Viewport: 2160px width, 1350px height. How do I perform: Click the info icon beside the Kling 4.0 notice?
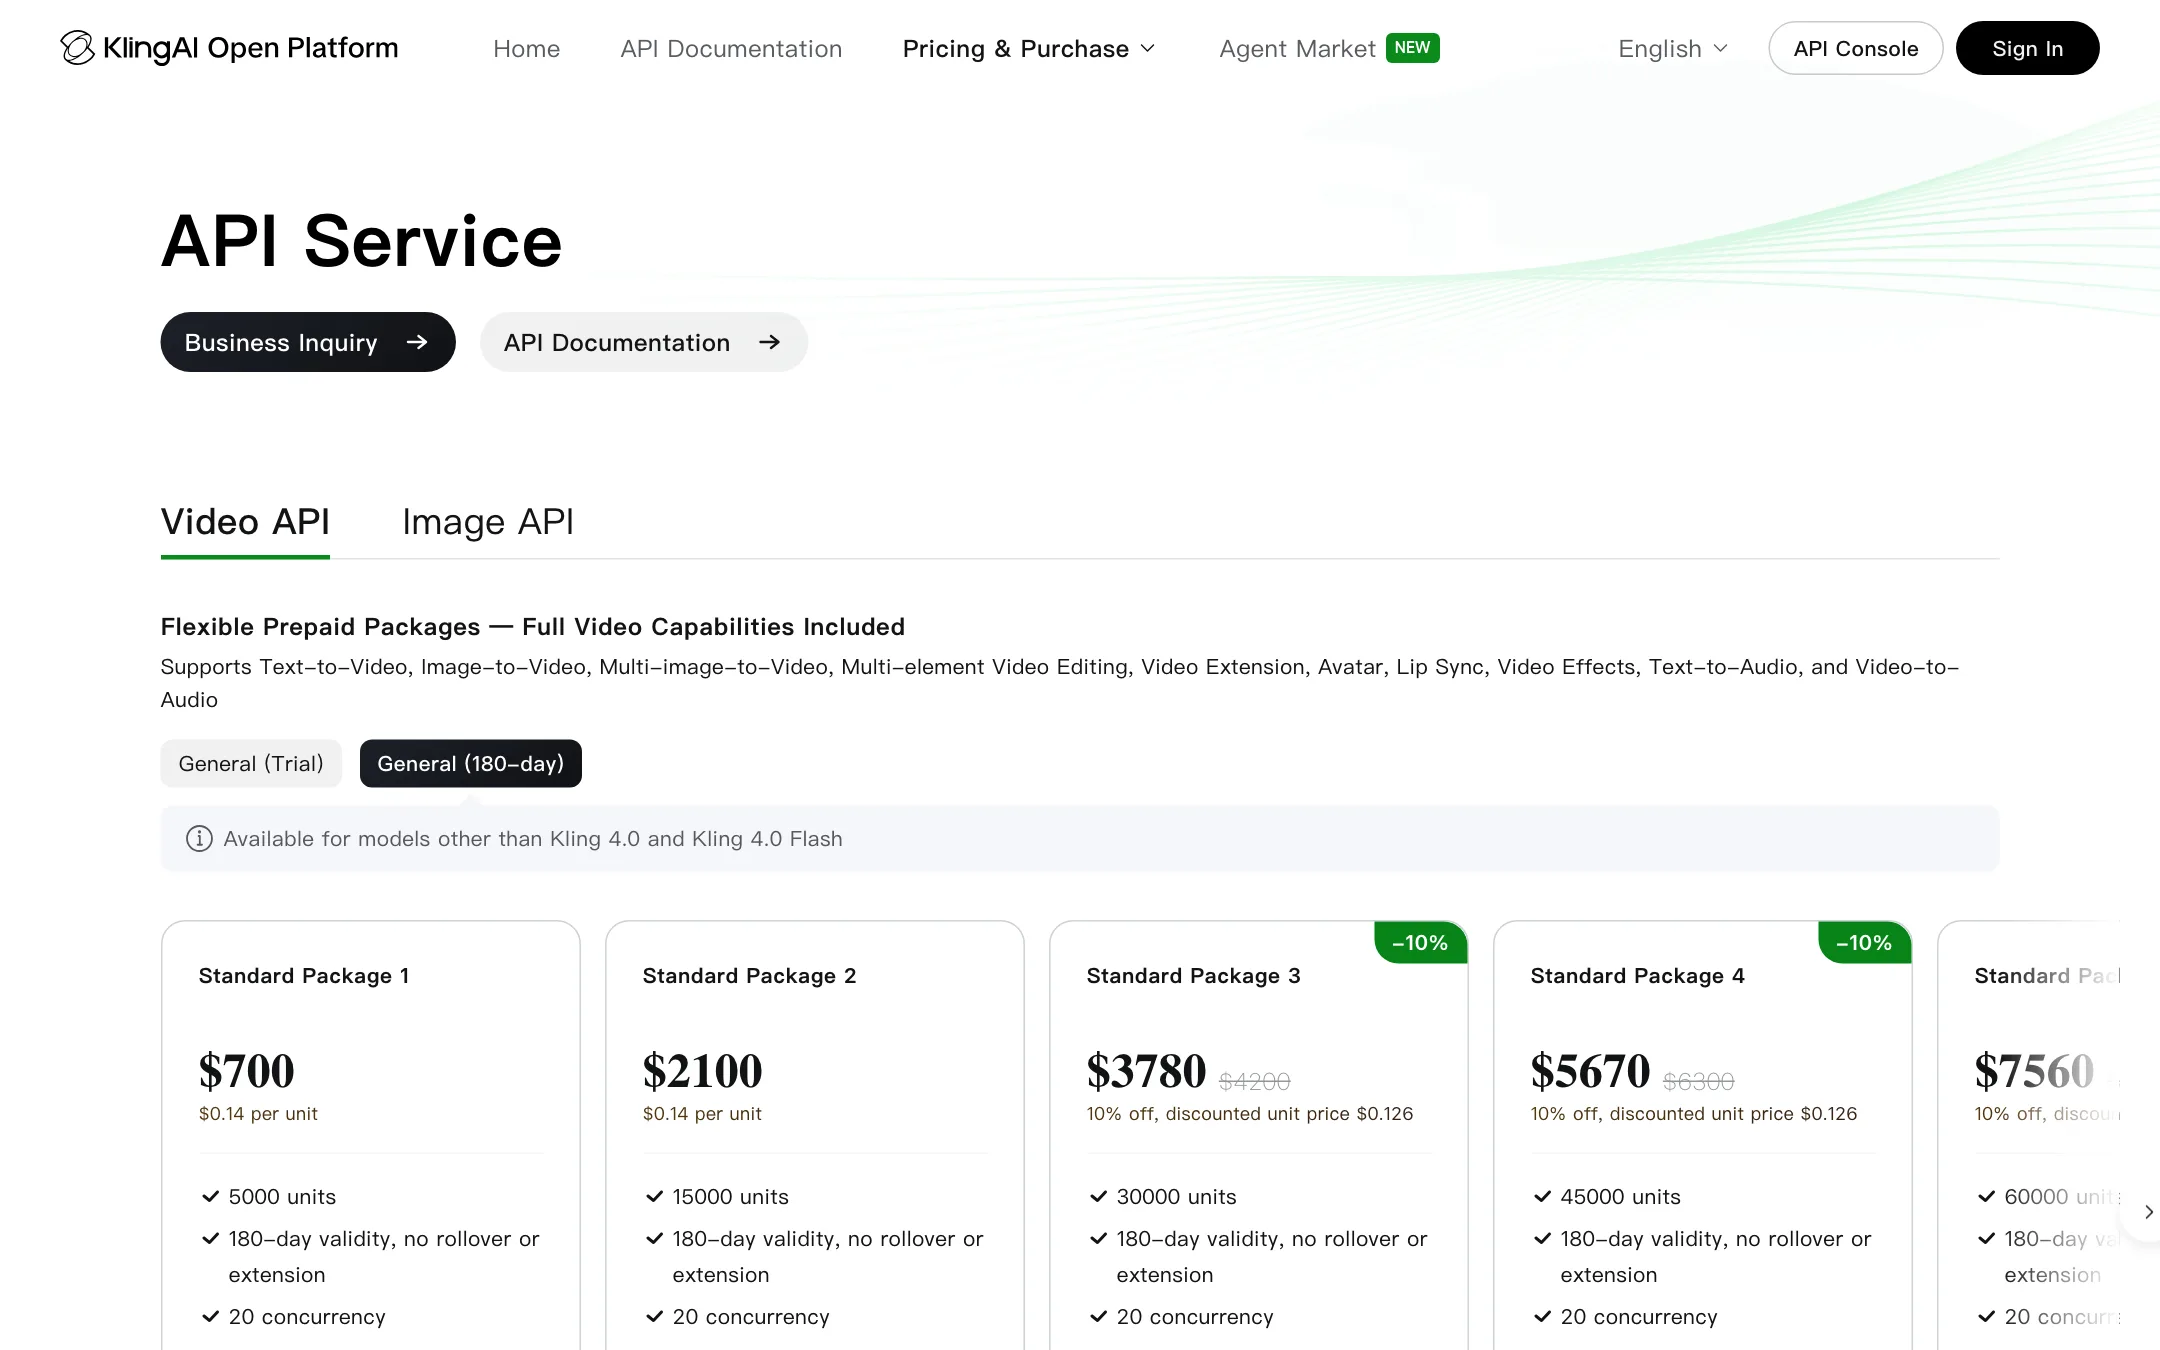click(x=199, y=838)
